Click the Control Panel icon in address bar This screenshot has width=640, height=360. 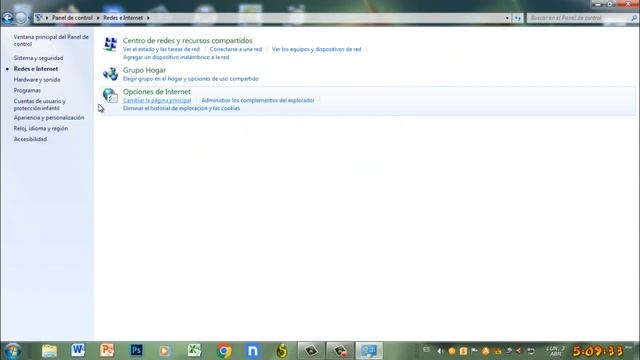point(39,18)
